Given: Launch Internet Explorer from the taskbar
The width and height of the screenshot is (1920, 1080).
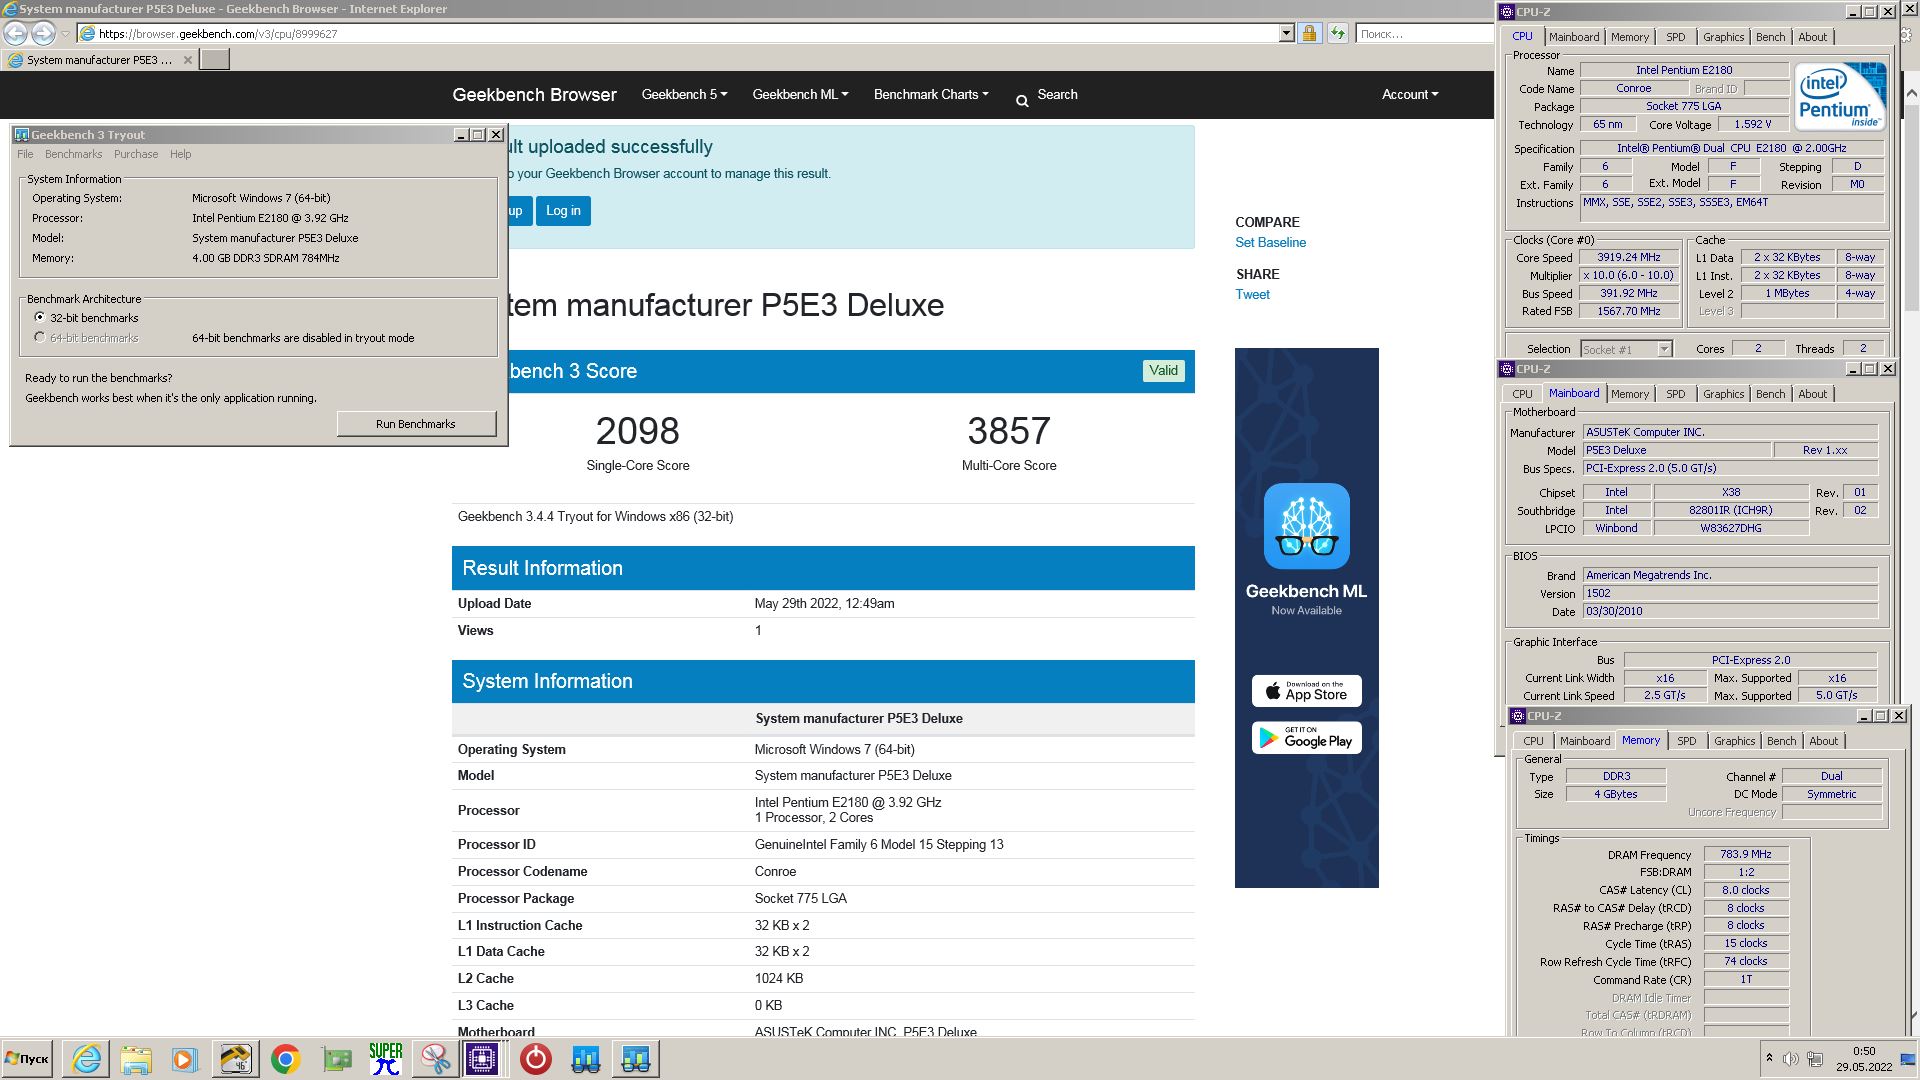Looking at the screenshot, I should coord(87,1059).
